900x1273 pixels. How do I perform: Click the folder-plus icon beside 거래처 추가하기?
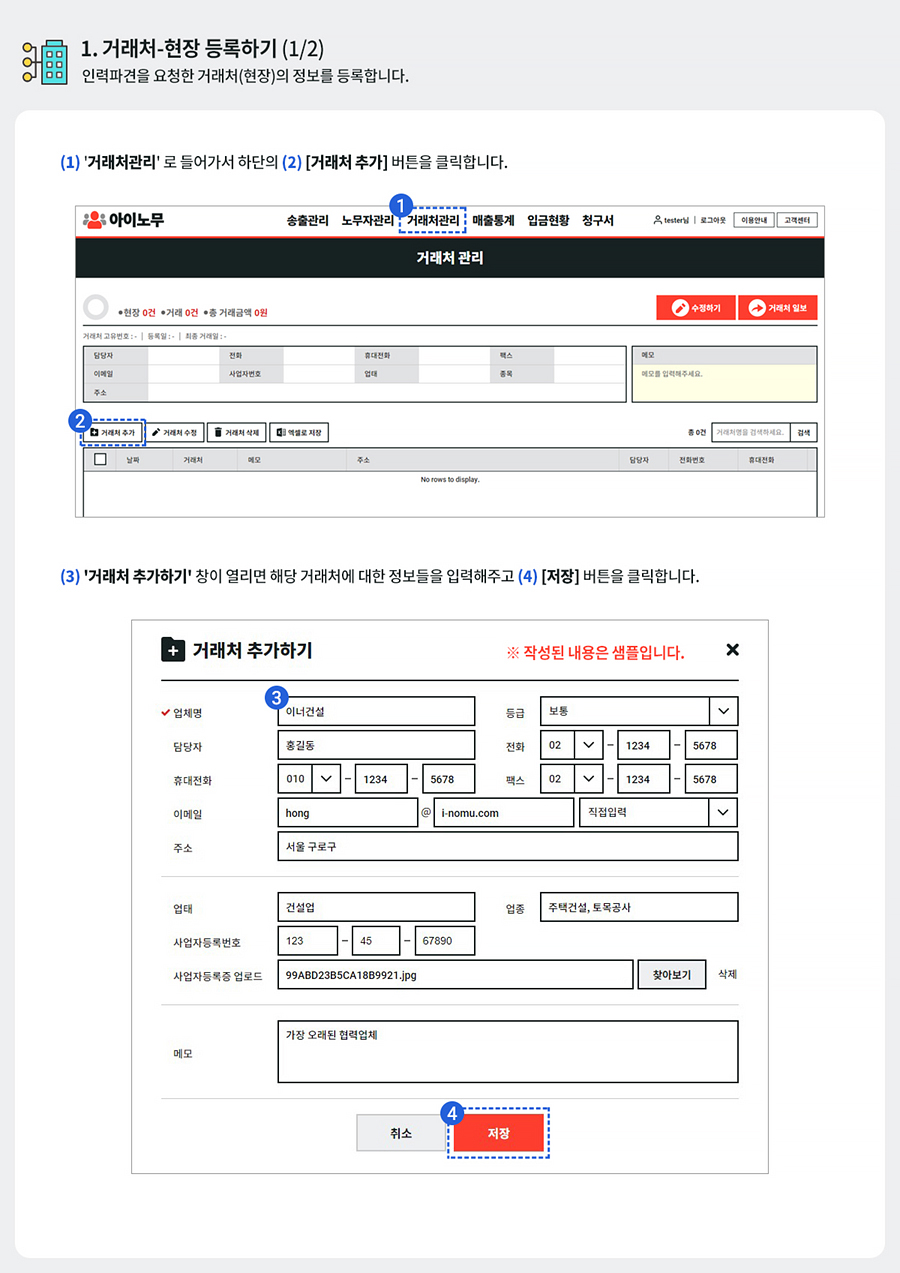pos(173,650)
